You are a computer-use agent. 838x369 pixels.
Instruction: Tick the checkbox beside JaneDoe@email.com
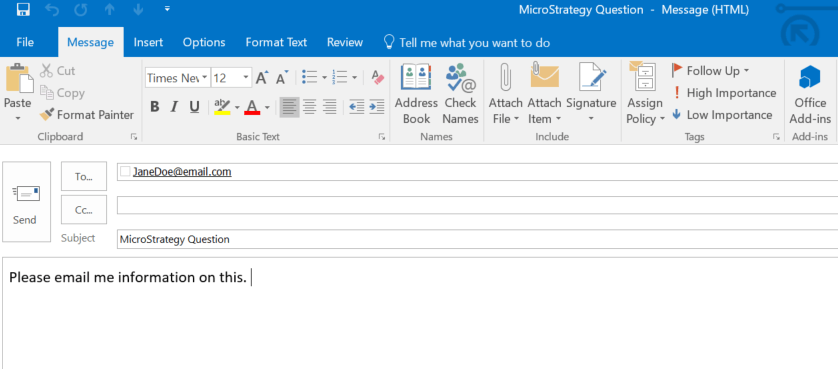(125, 172)
